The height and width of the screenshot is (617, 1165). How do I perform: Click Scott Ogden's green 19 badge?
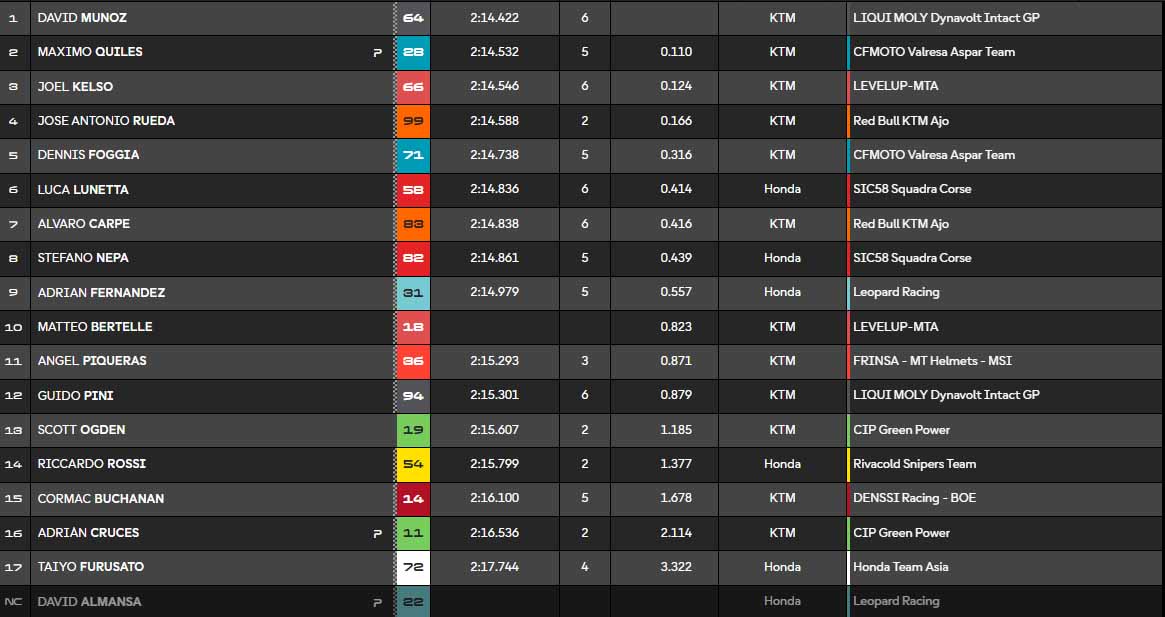pyautogui.click(x=413, y=430)
